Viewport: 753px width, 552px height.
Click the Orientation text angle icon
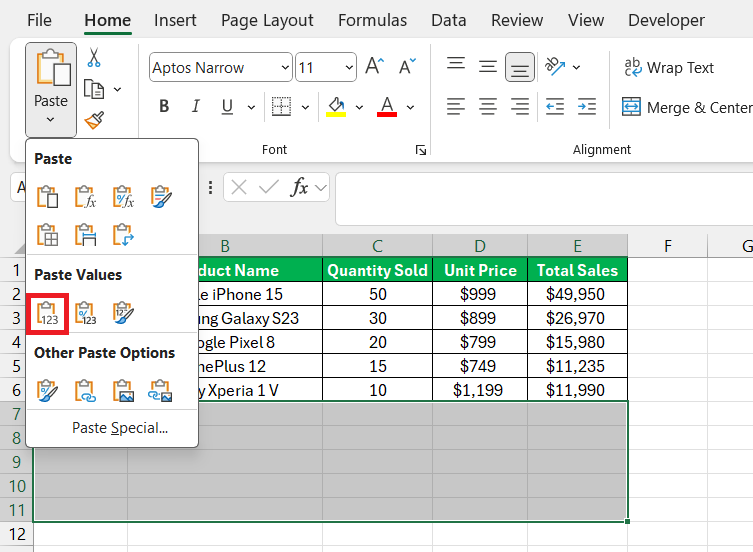[555, 67]
